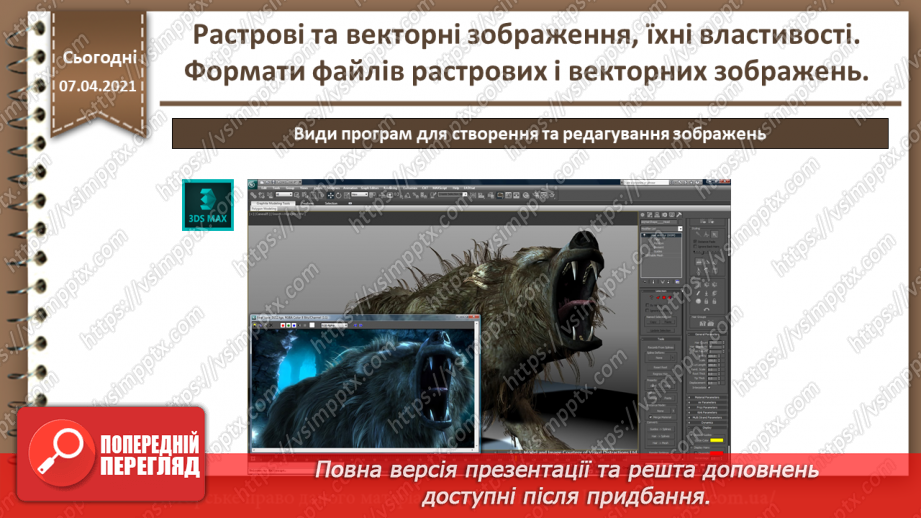Image resolution: width=921 pixels, height=518 pixels.
Task: Select the Select and Move tool
Action: (331, 196)
